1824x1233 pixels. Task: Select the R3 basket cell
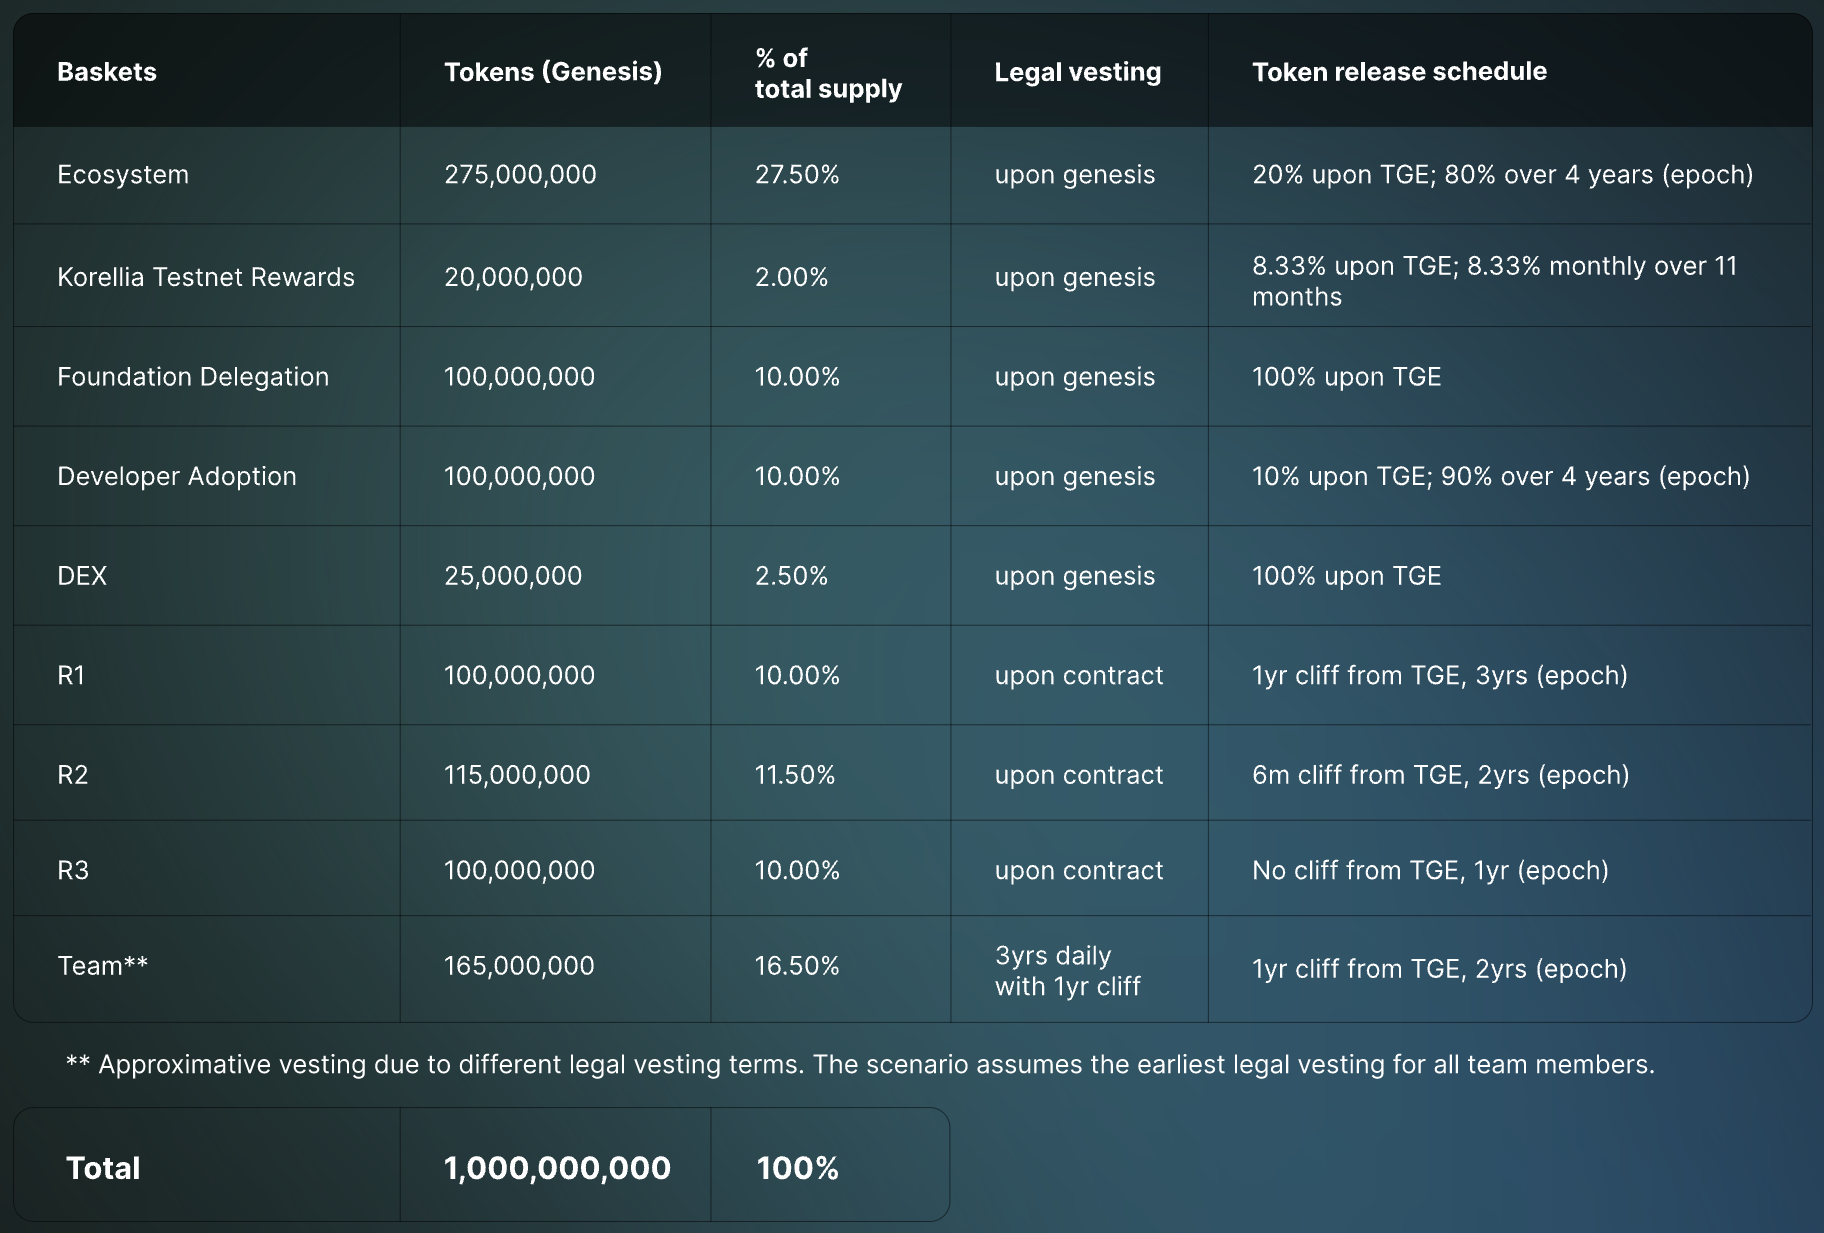[73, 871]
